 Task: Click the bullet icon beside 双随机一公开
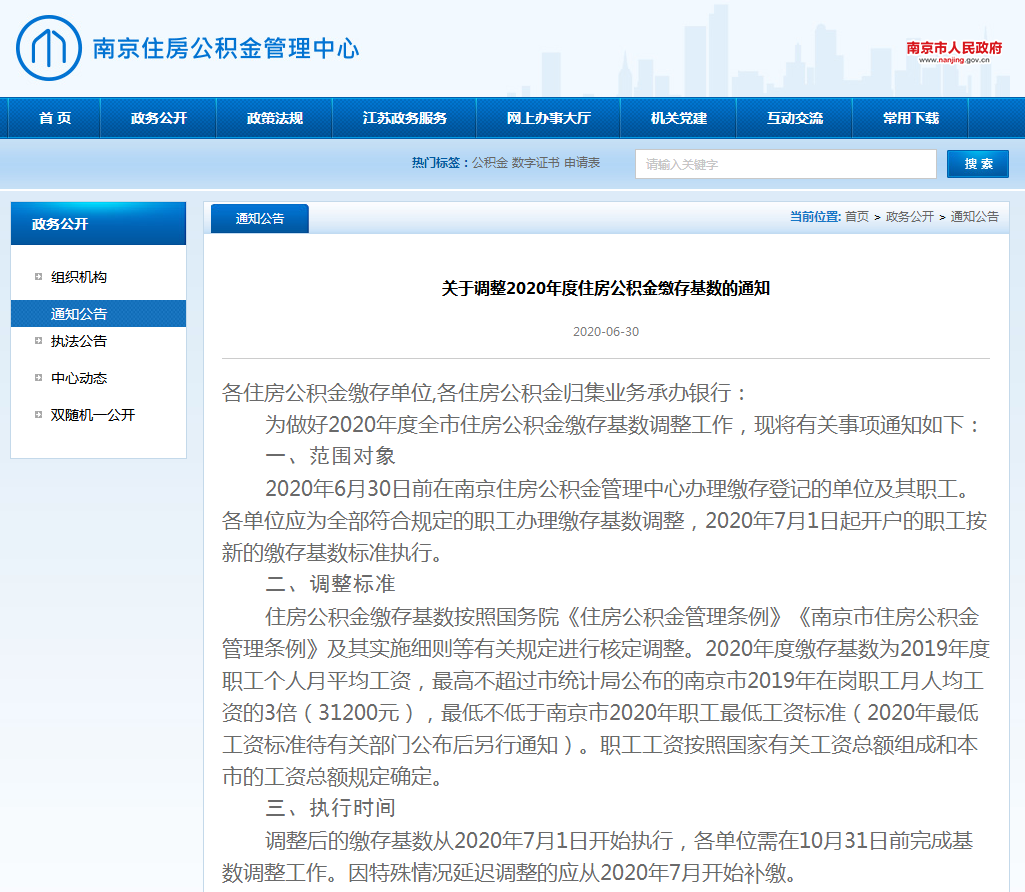(x=38, y=415)
